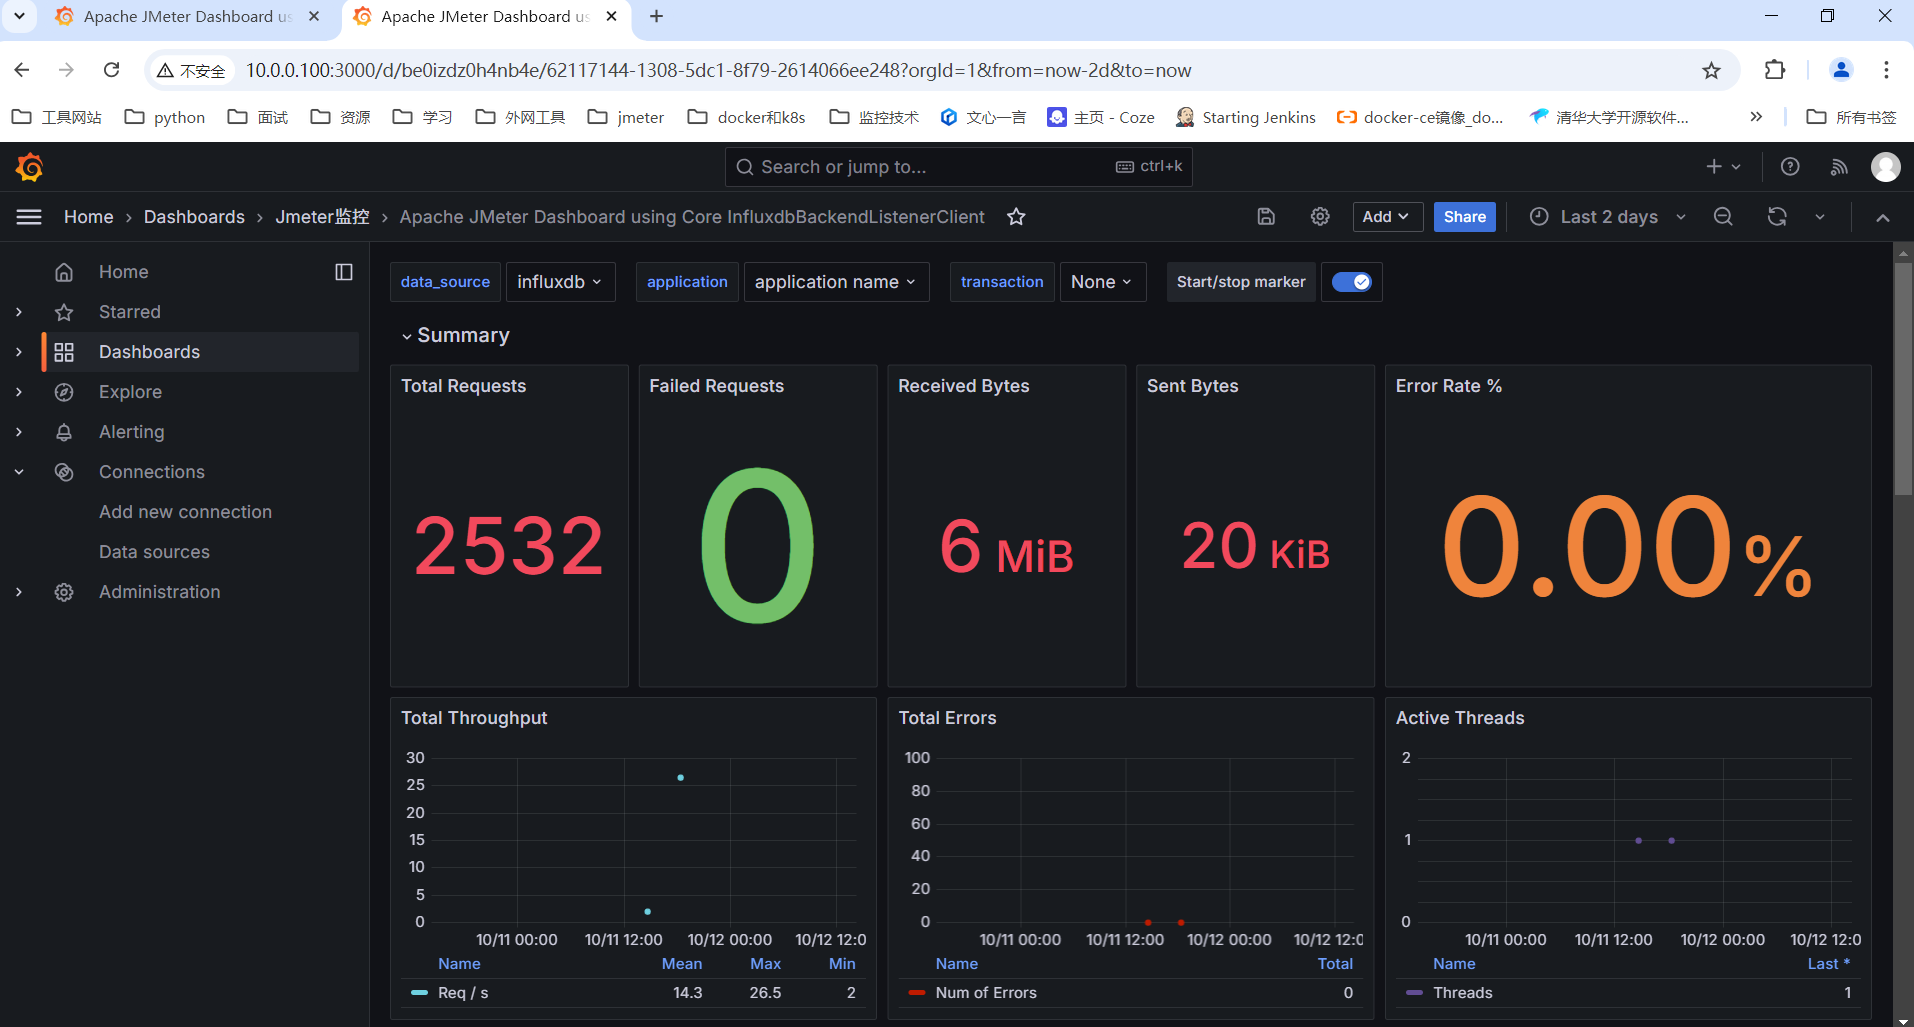1914x1027 pixels.
Task: Expand the Administration sidebar section arrow
Action: pyautogui.click(x=19, y=592)
